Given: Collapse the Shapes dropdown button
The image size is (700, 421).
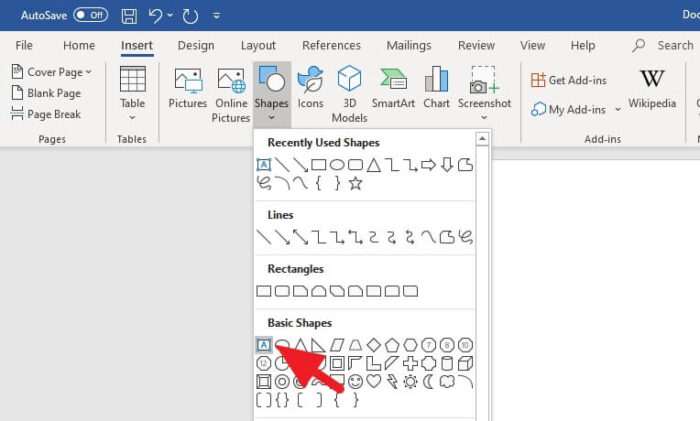Looking at the screenshot, I should (x=271, y=94).
